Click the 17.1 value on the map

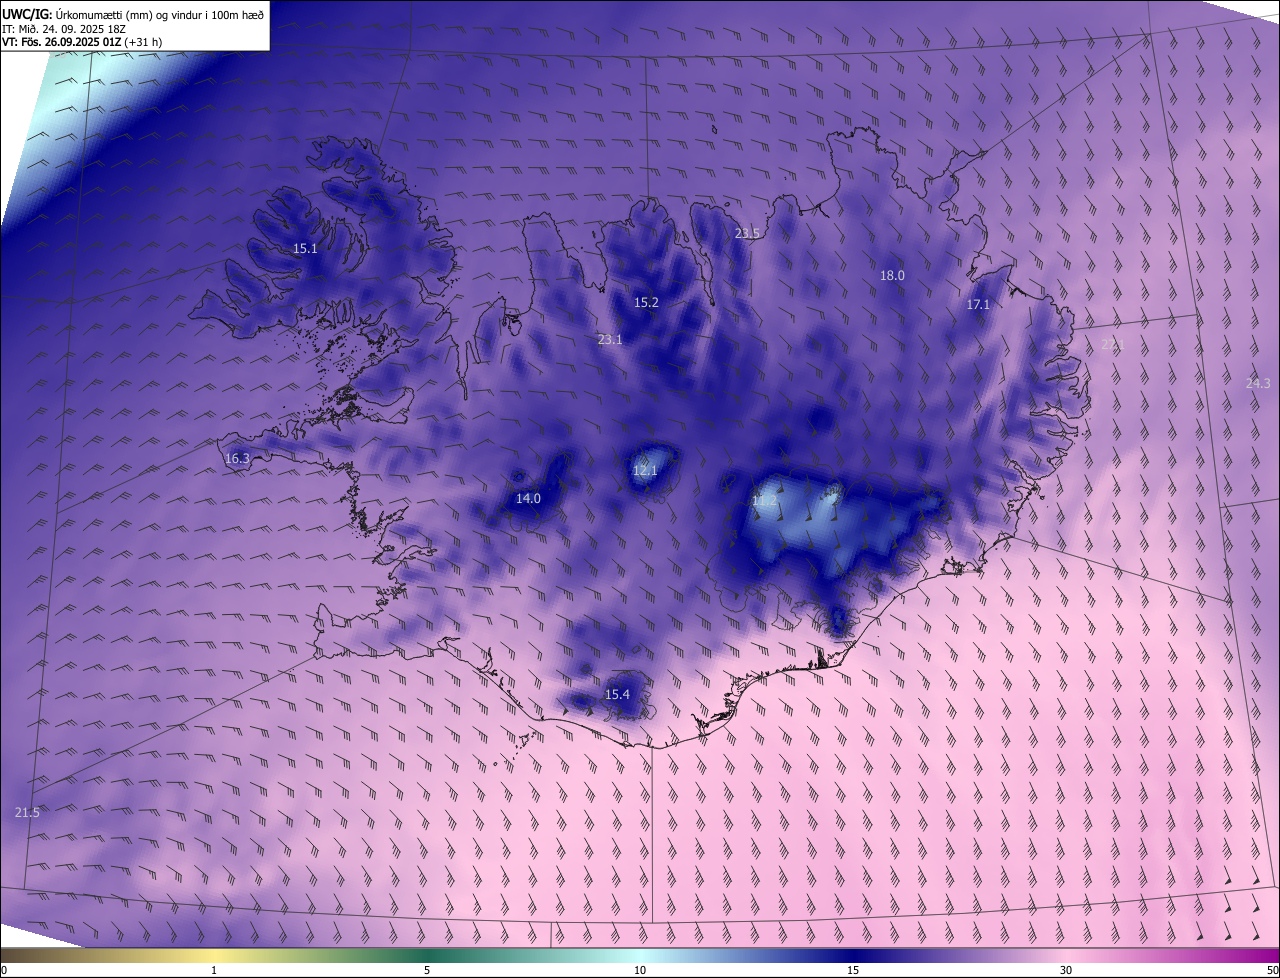coord(978,305)
